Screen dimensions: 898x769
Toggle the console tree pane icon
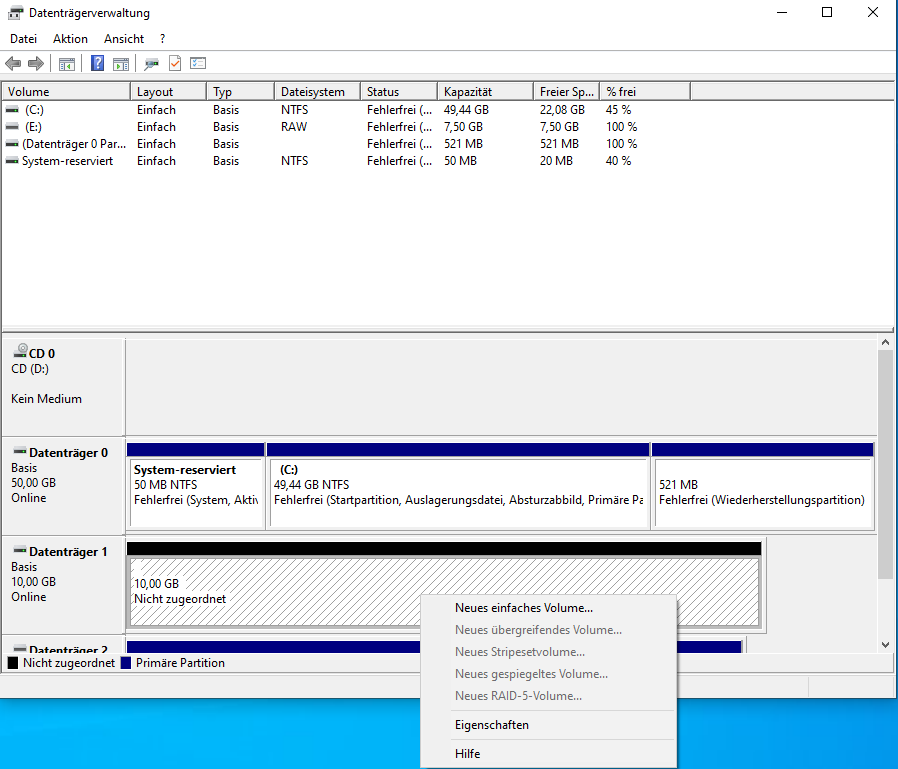(x=67, y=64)
